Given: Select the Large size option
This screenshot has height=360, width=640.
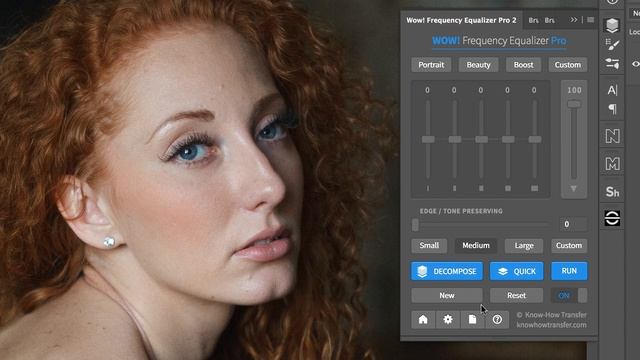Looking at the screenshot, I should [524, 246].
